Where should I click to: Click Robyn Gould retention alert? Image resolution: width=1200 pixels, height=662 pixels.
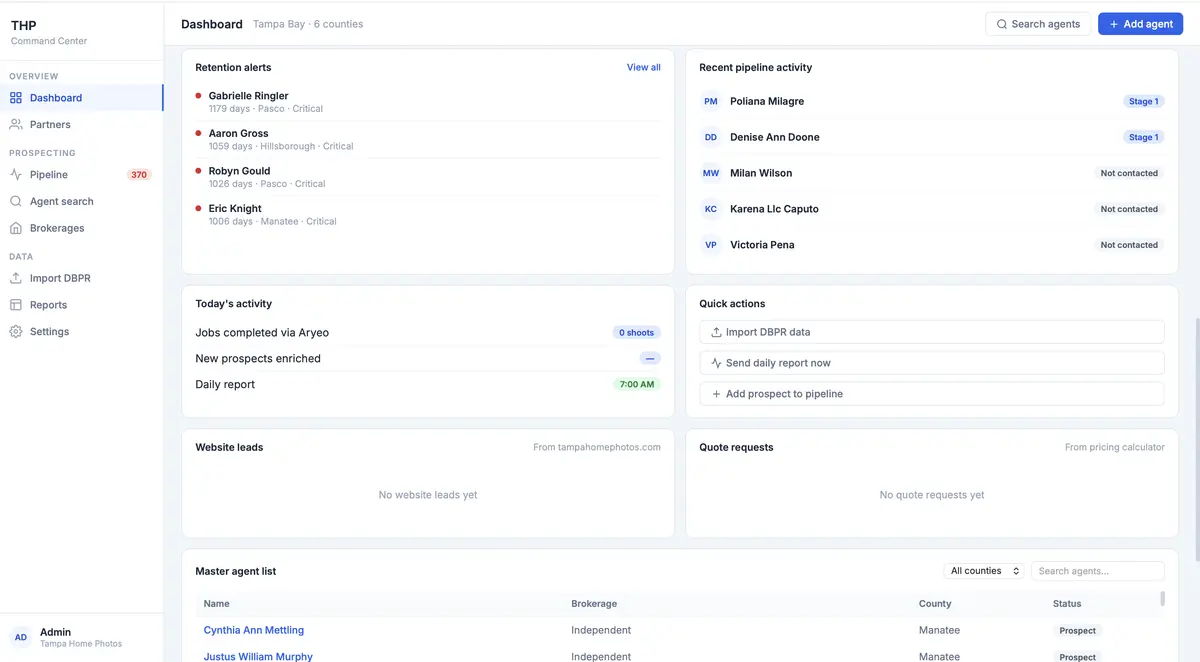428,177
